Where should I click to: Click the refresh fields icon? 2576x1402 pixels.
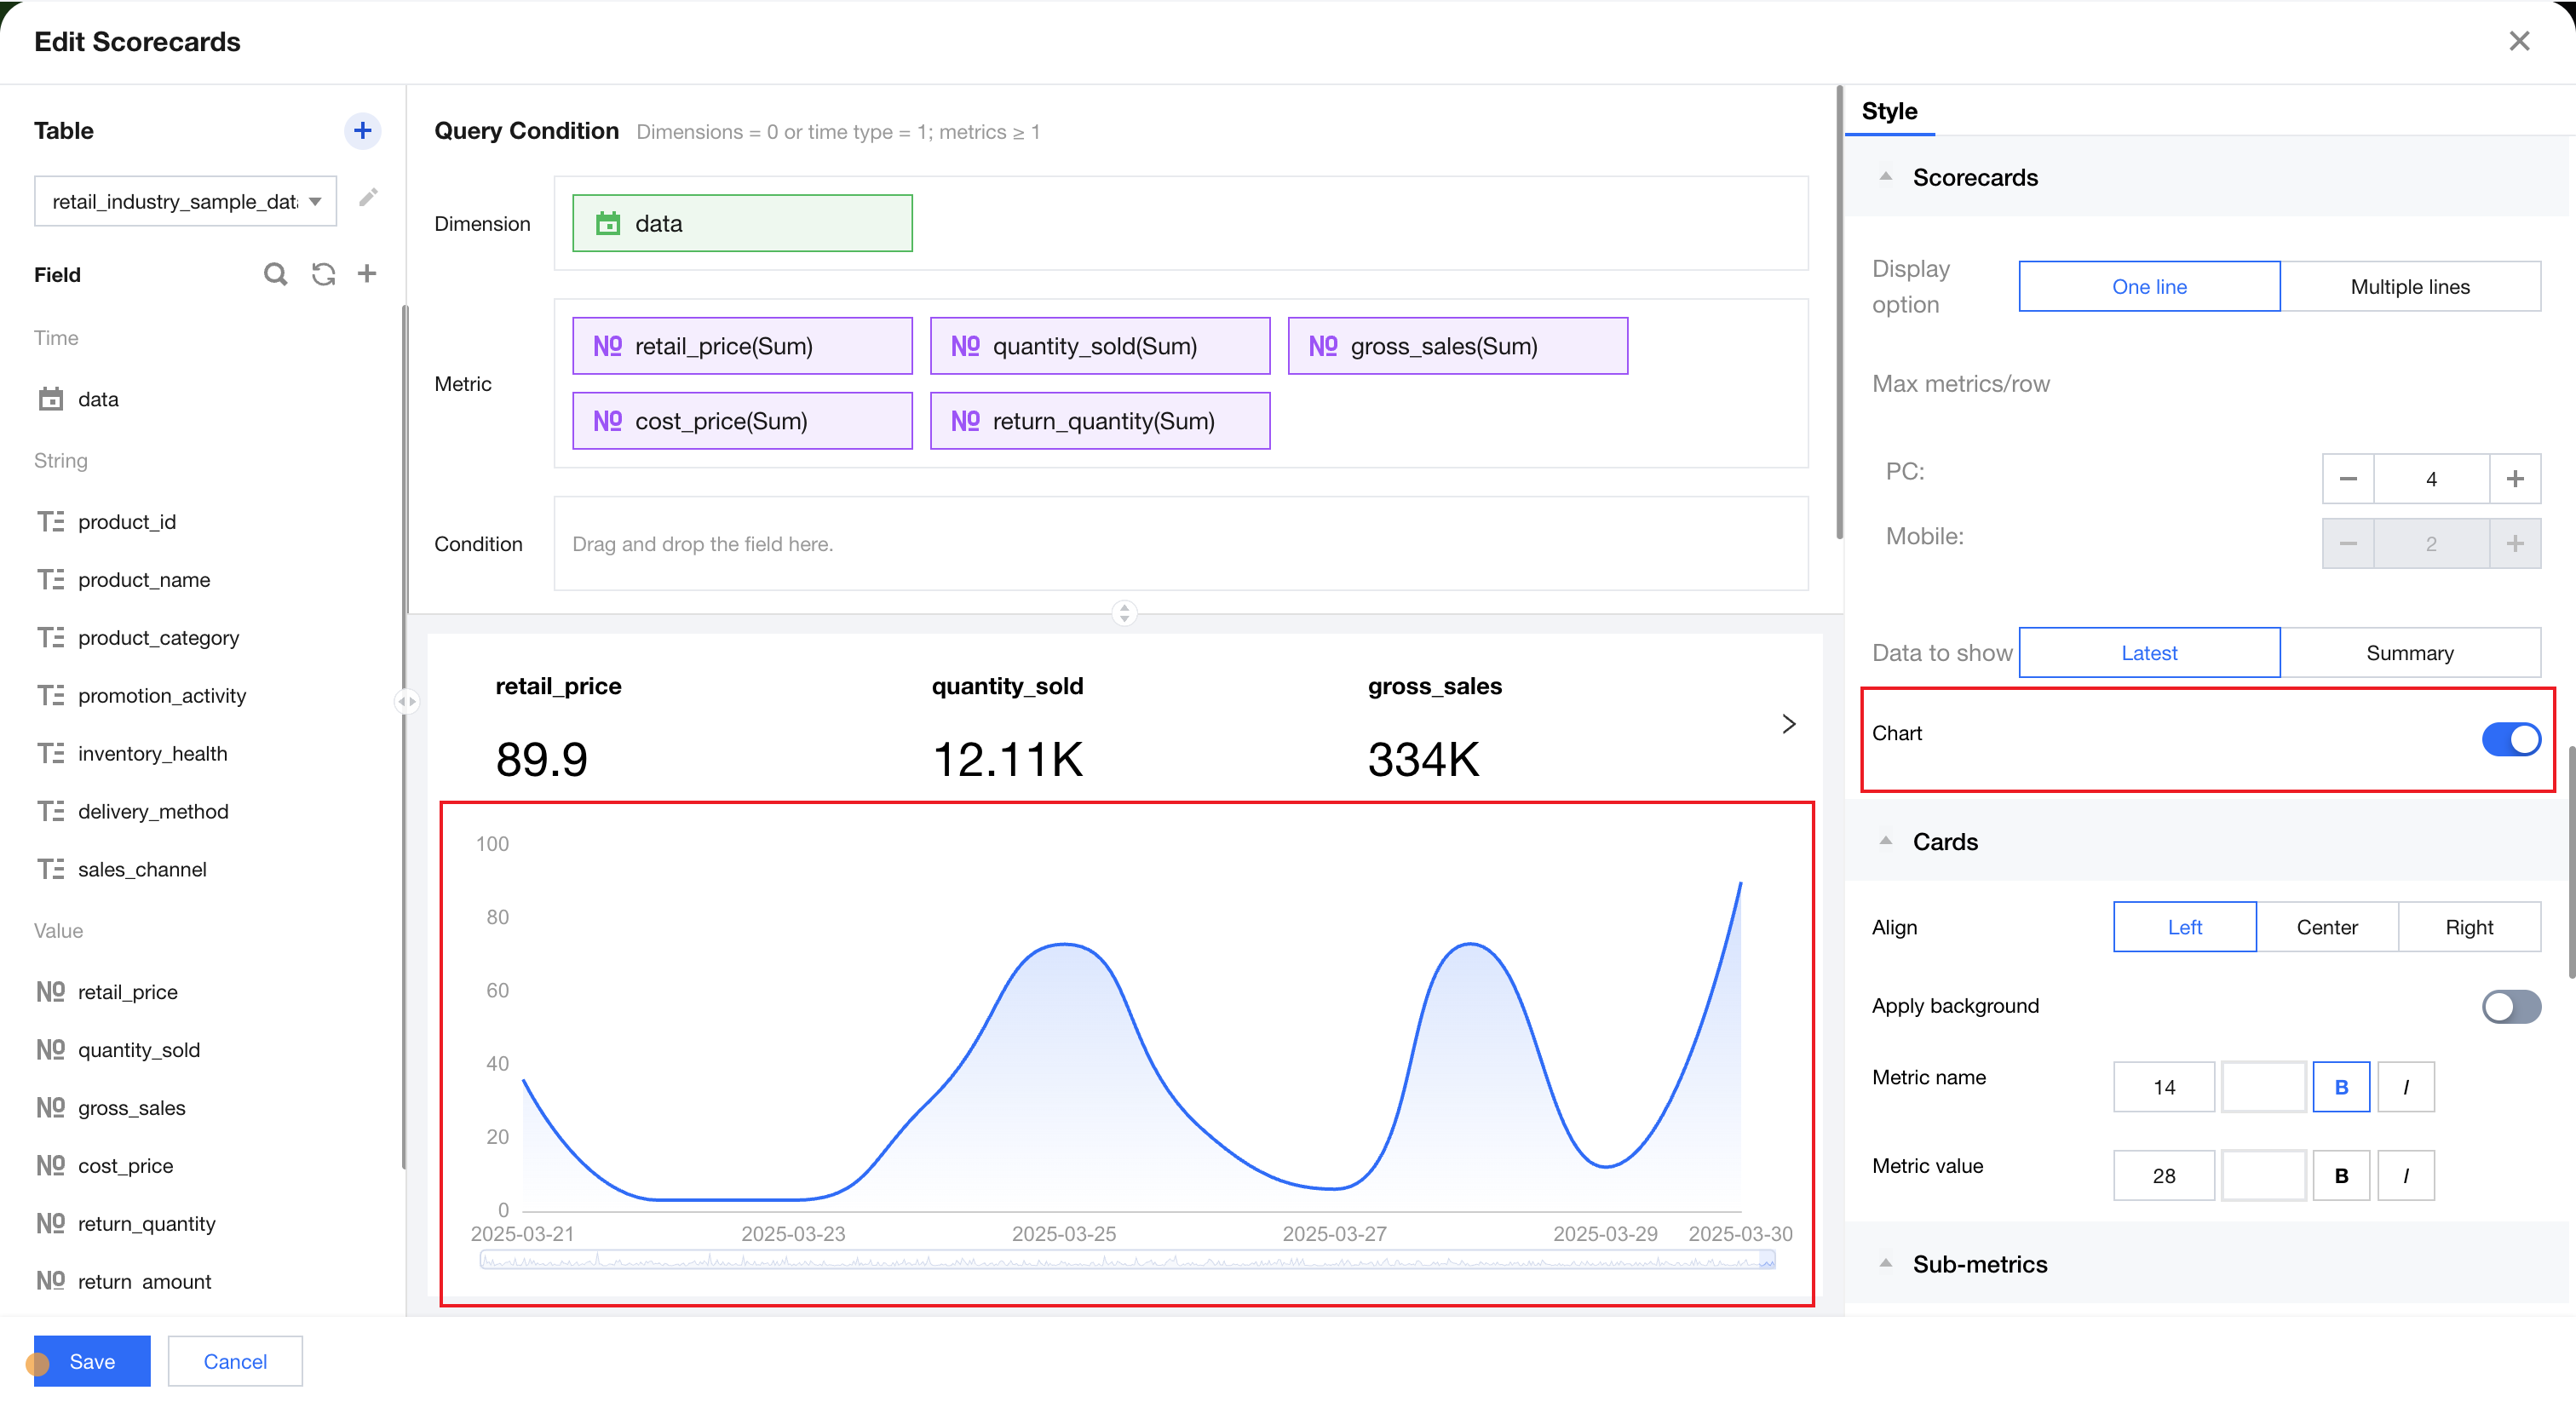[x=323, y=274]
